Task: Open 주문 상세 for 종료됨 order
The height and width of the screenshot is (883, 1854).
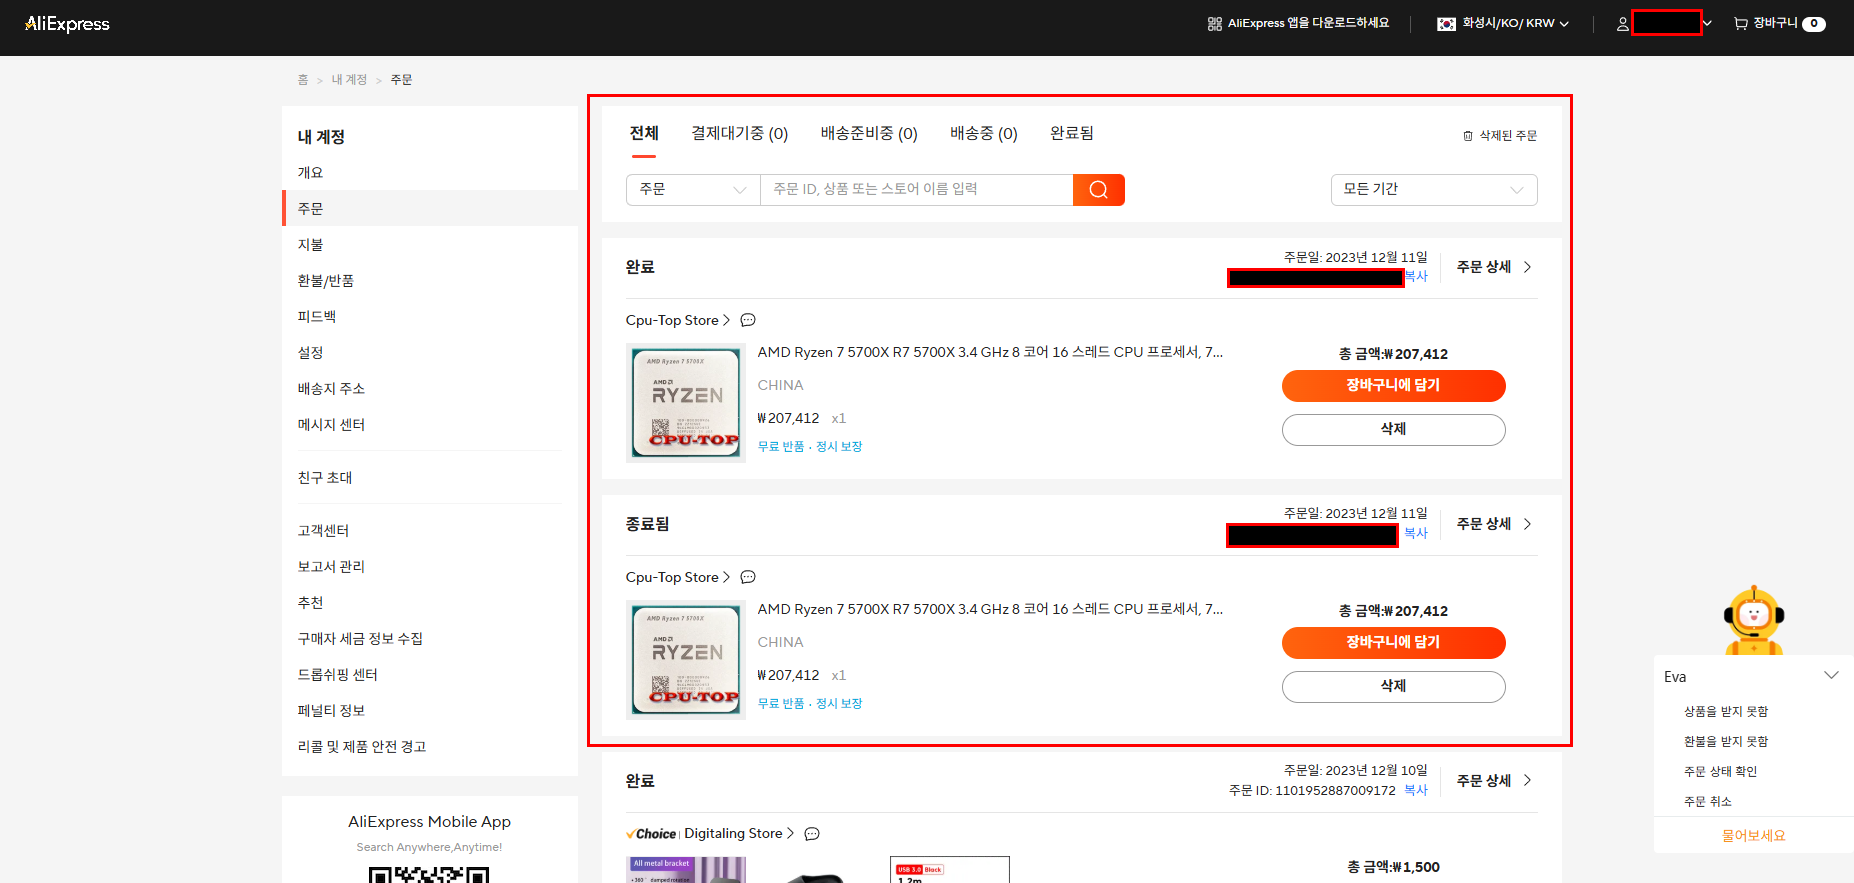Action: pos(1494,524)
